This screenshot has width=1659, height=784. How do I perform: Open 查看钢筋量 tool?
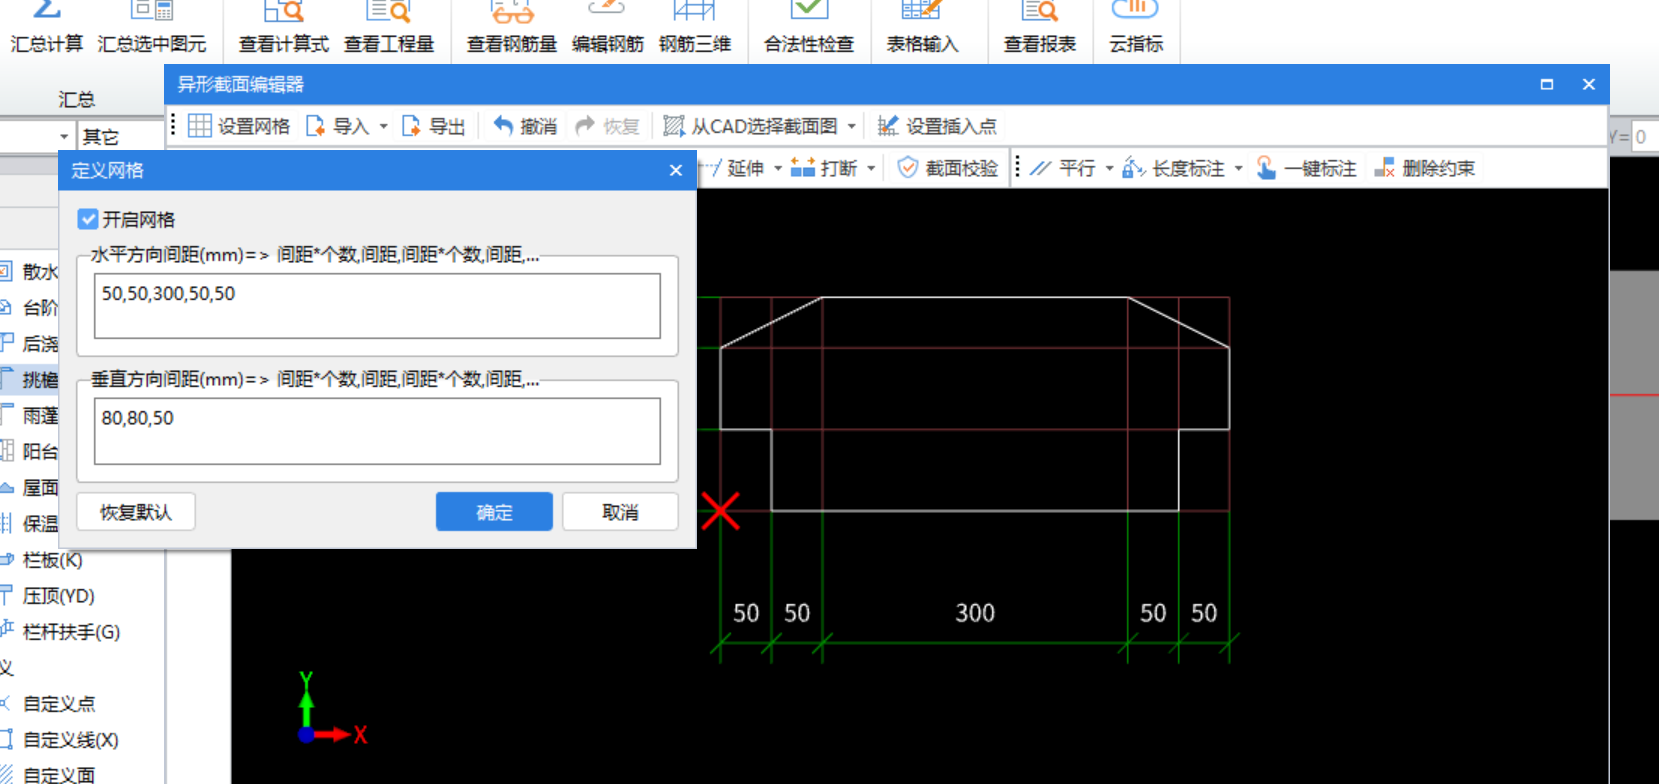pos(512,27)
